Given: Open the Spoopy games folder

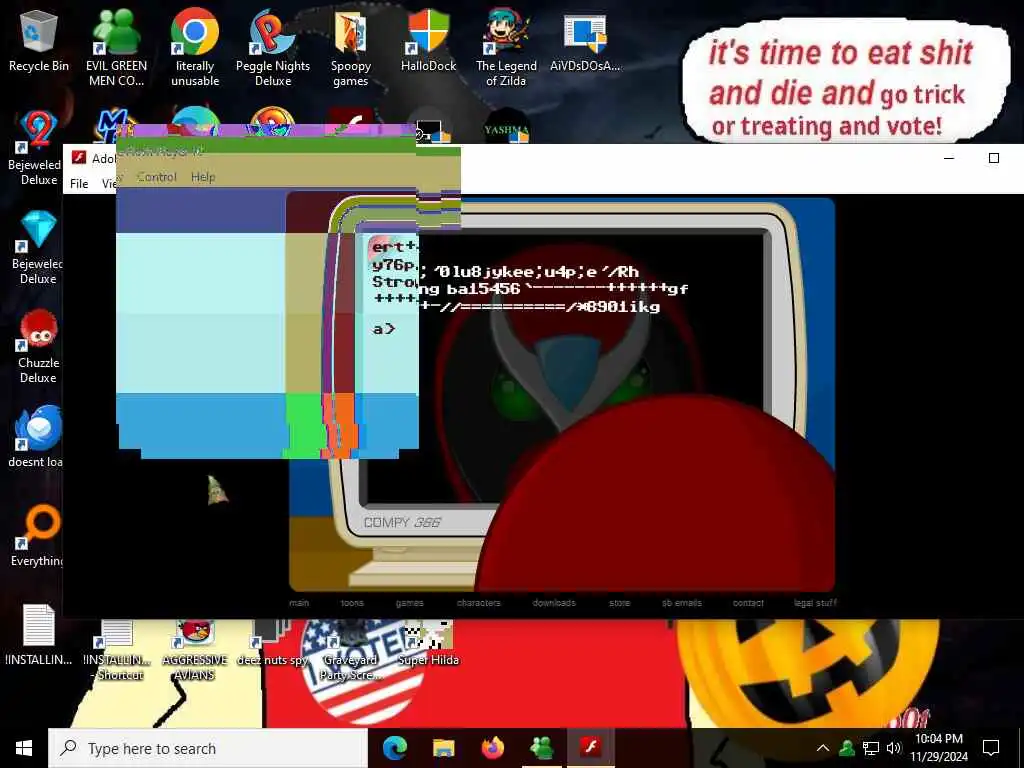Looking at the screenshot, I should click(351, 49).
